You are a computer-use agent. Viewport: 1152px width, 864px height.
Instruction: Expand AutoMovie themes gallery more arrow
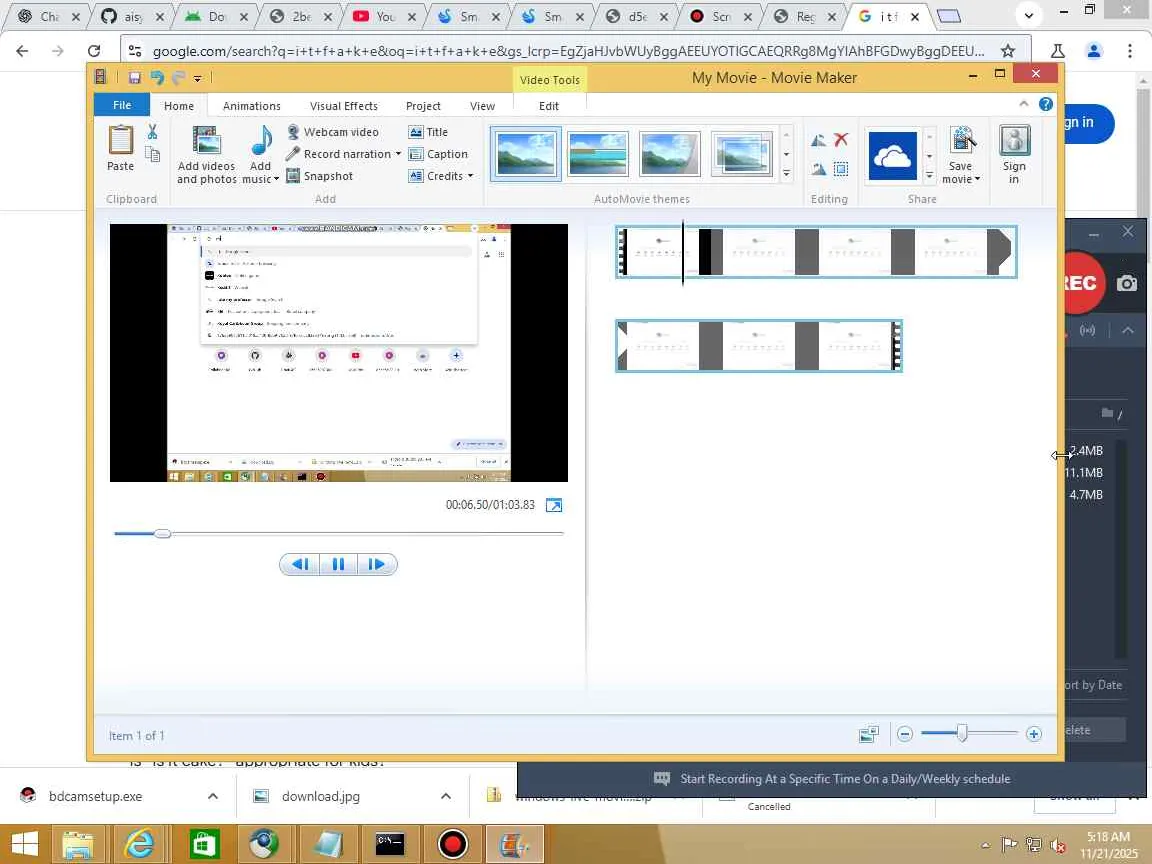pyautogui.click(x=787, y=174)
